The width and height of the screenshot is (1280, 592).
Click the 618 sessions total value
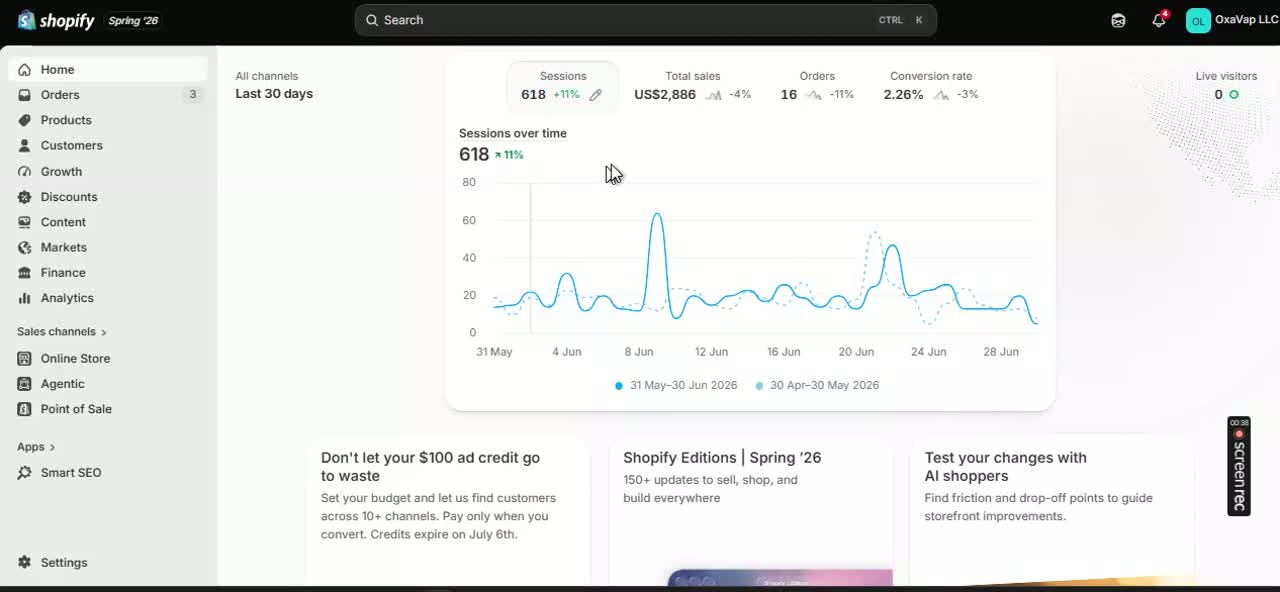[x=474, y=155]
